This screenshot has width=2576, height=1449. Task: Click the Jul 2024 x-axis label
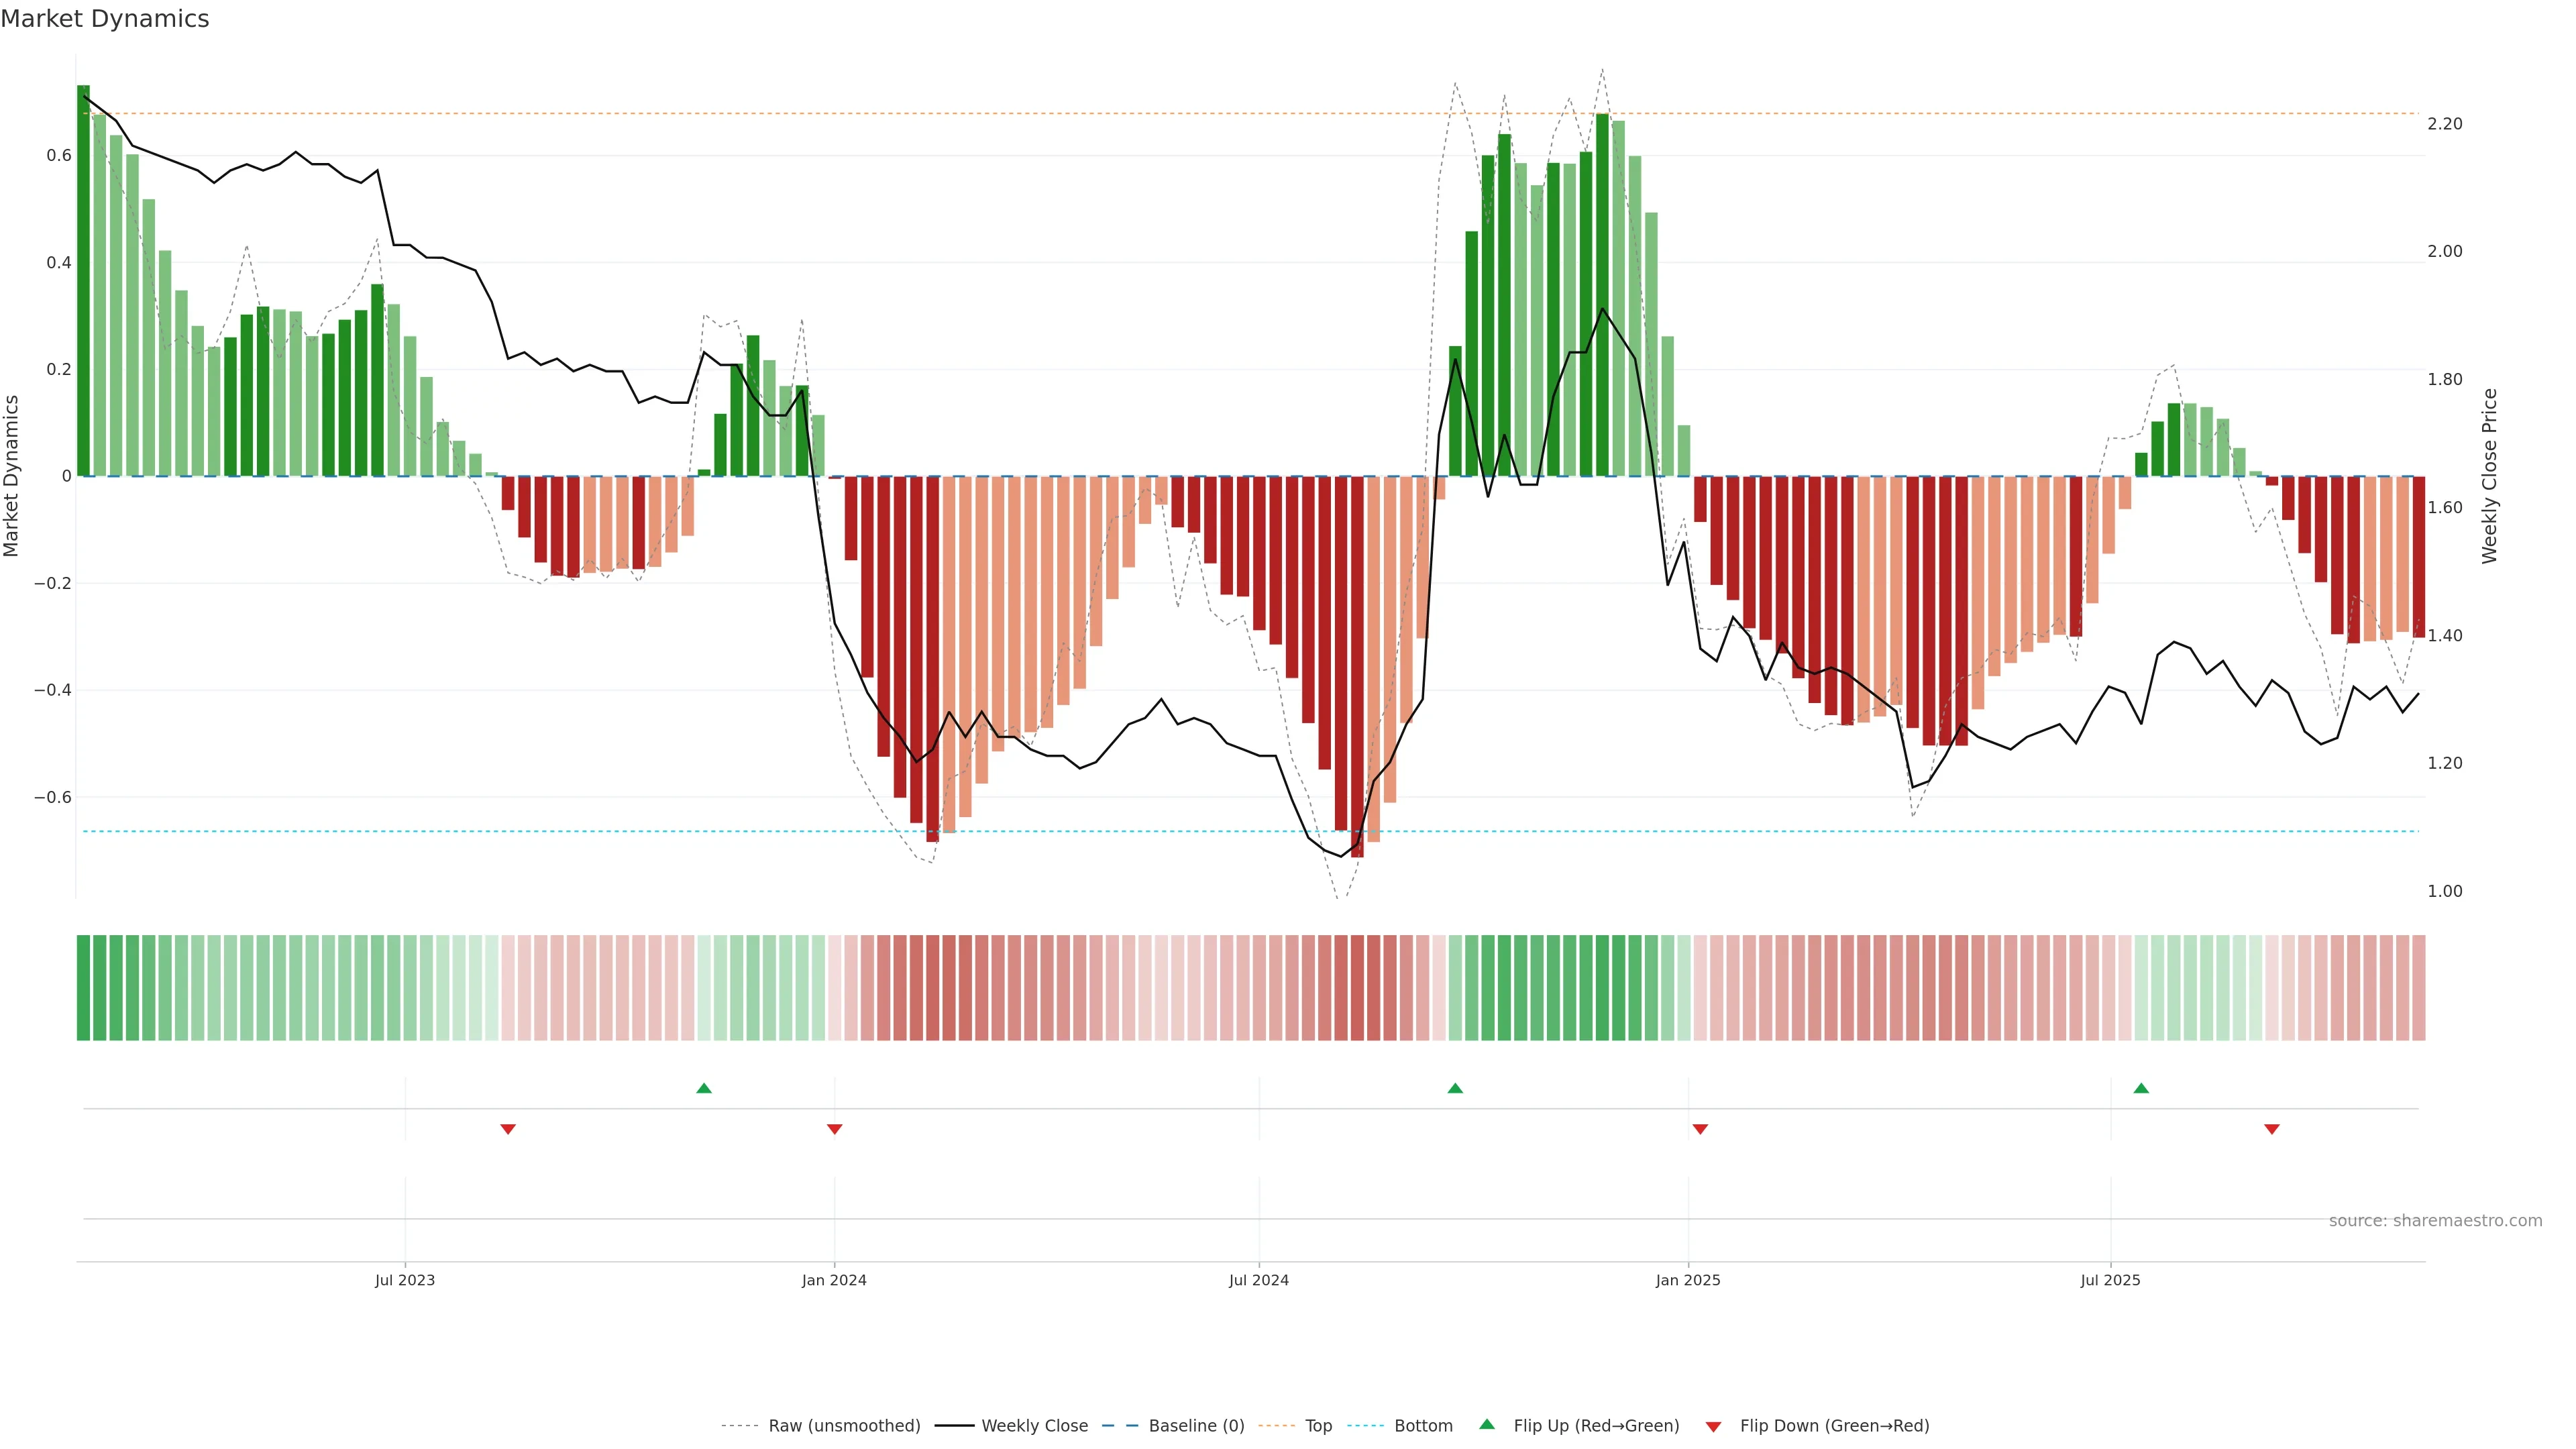1258,1280
